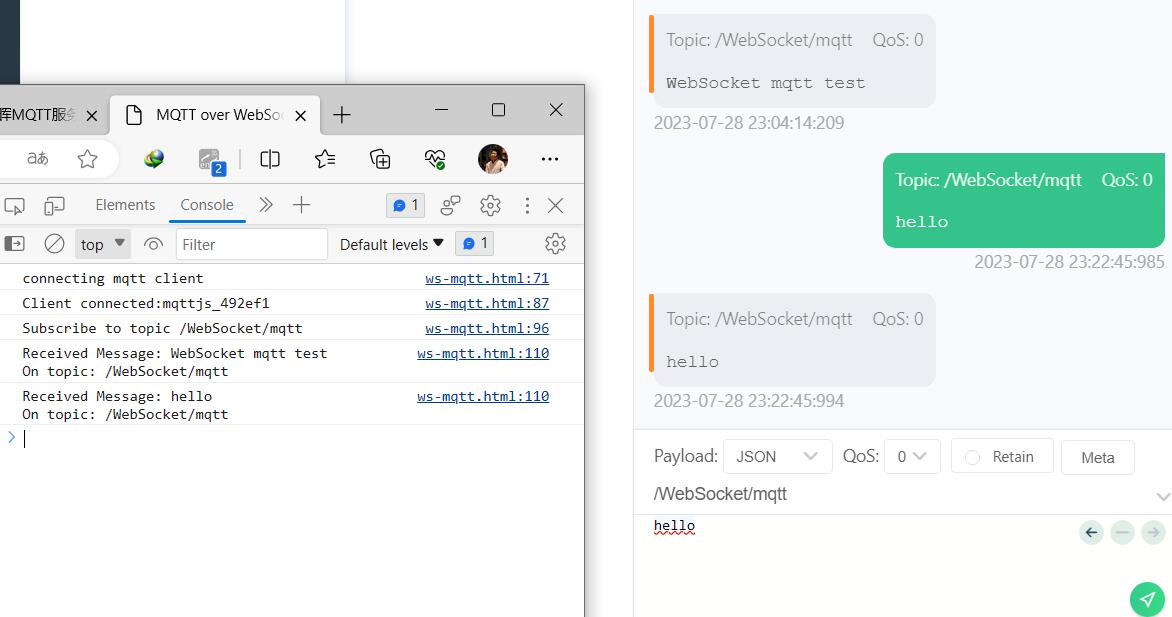
Task: Open the QoS level dropdown
Action: (911, 457)
